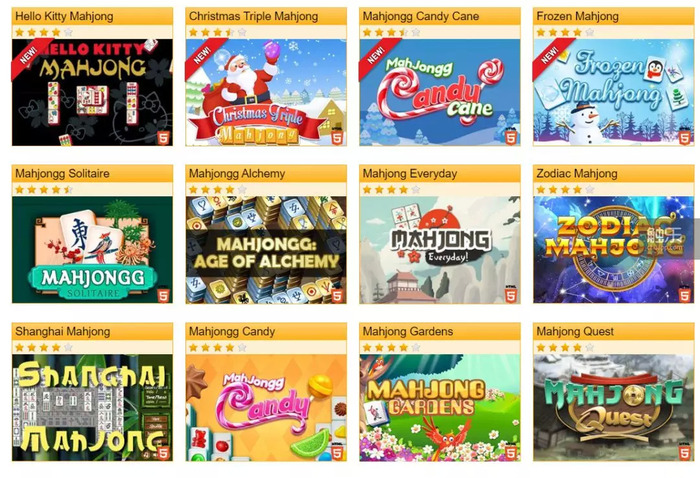Click the star rating under Zodiac Mahjong
The image size is (700, 478).
click(565, 190)
